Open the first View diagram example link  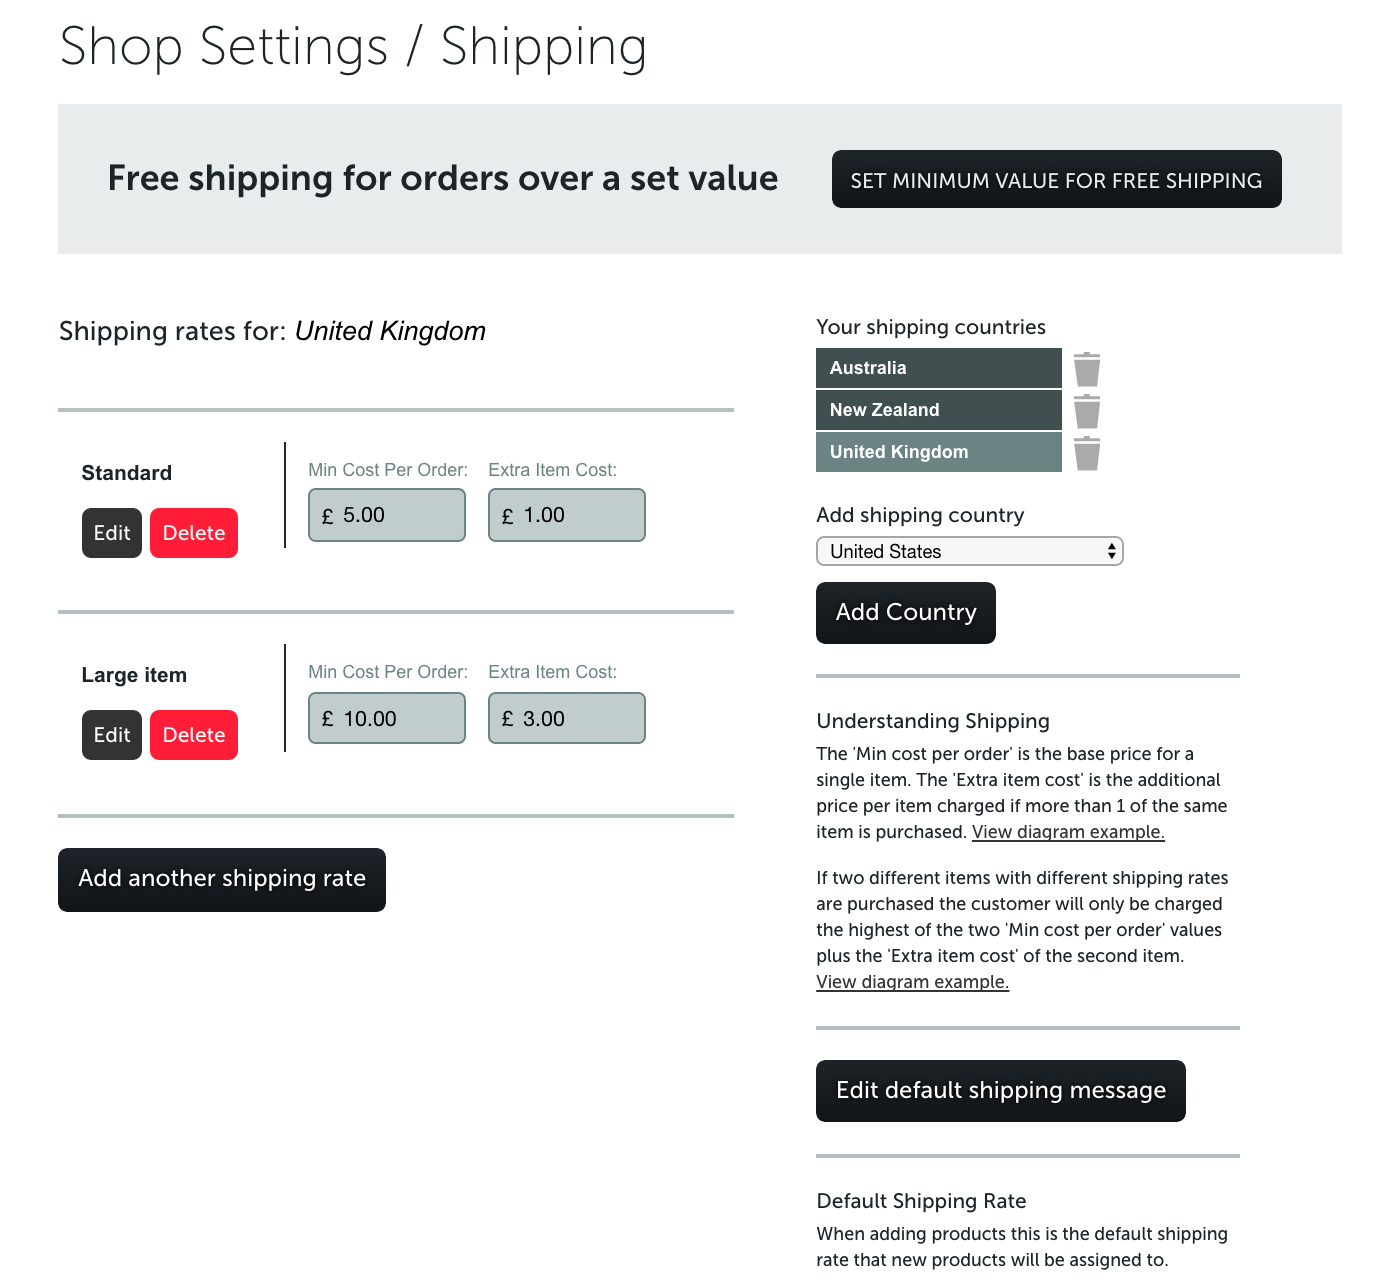(1068, 832)
